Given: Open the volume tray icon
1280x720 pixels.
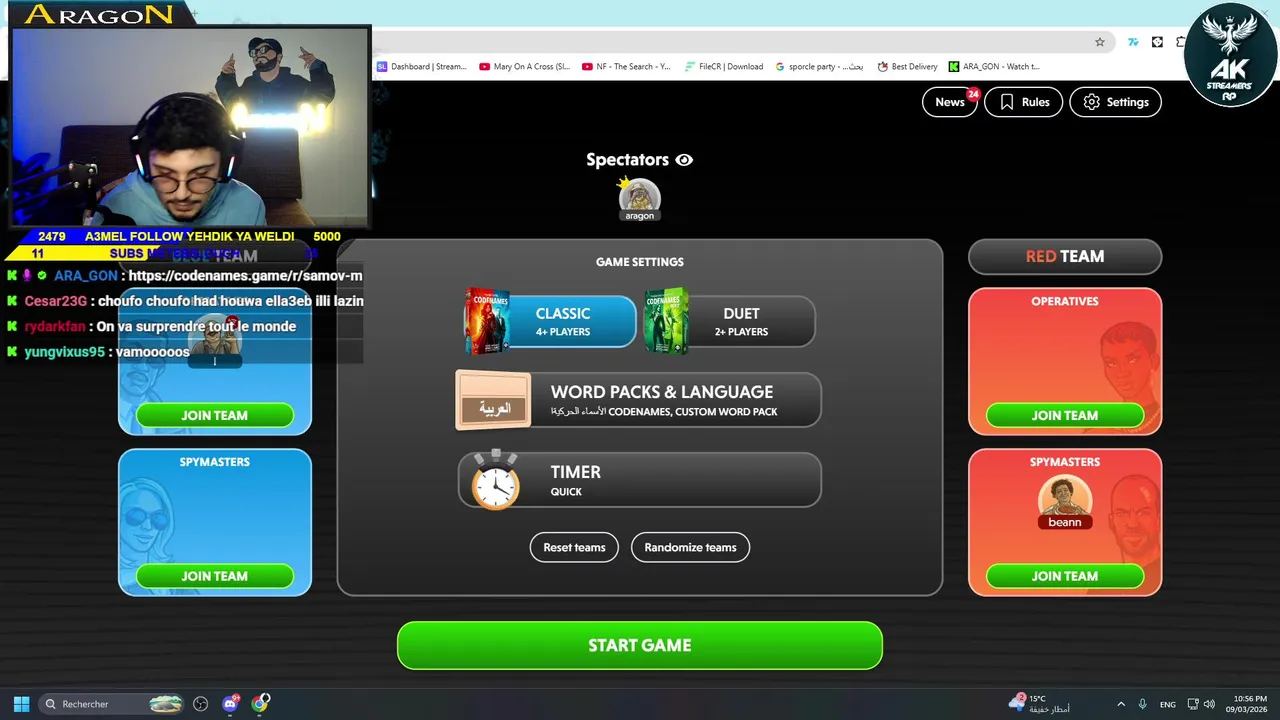Looking at the screenshot, I should (1209, 704).
